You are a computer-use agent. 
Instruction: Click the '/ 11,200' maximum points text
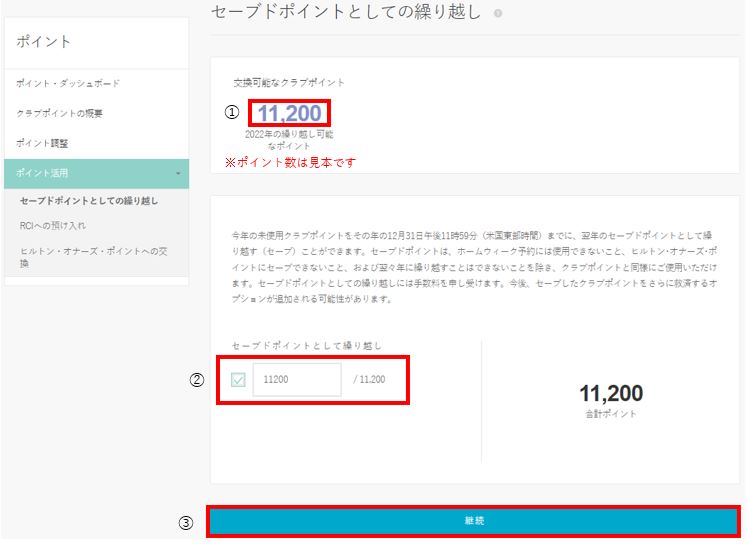coord(369,380)
